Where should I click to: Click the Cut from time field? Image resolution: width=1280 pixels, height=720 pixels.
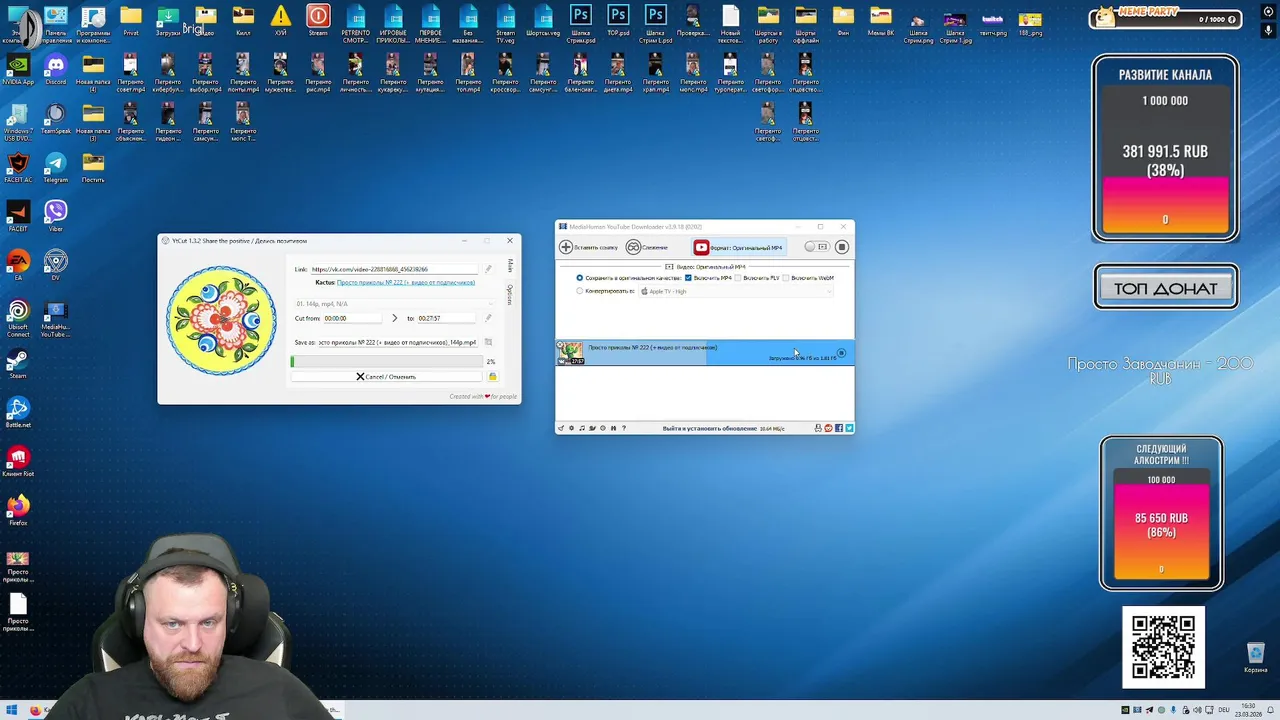coord(352,318)
